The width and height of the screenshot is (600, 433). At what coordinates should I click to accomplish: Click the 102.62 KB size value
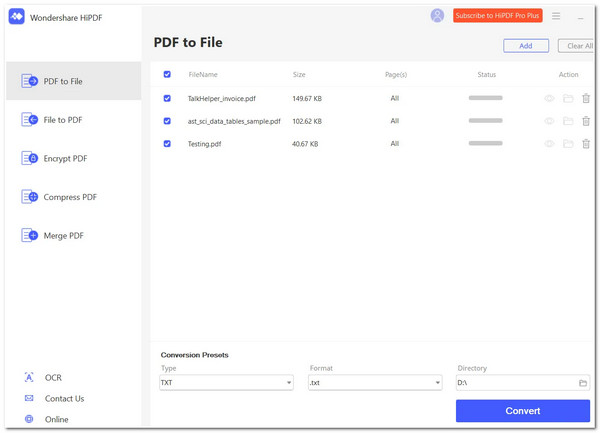[x=307, y=121]
